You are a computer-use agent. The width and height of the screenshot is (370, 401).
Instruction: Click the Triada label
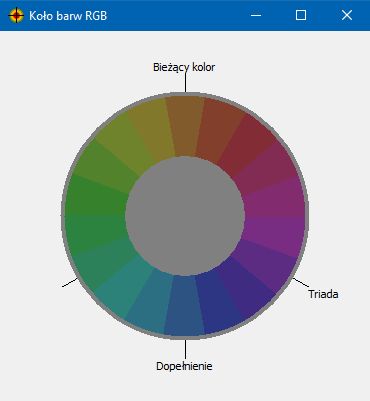point(323,294)
